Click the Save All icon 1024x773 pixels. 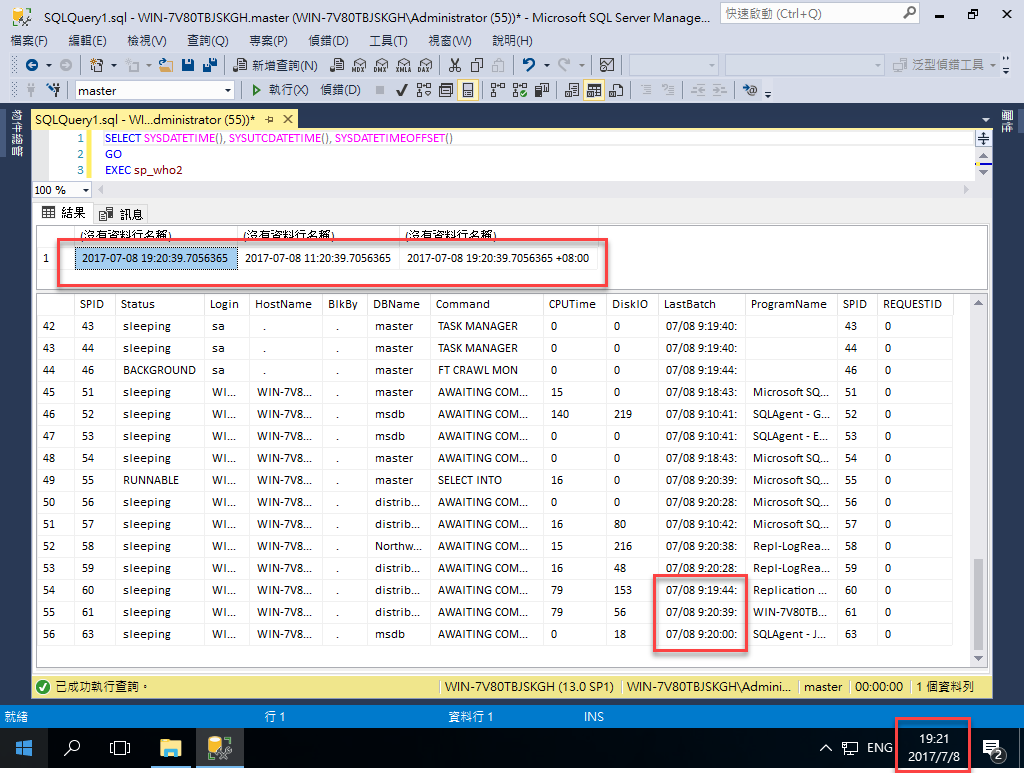pyautogui.click(x=210, y=65)
